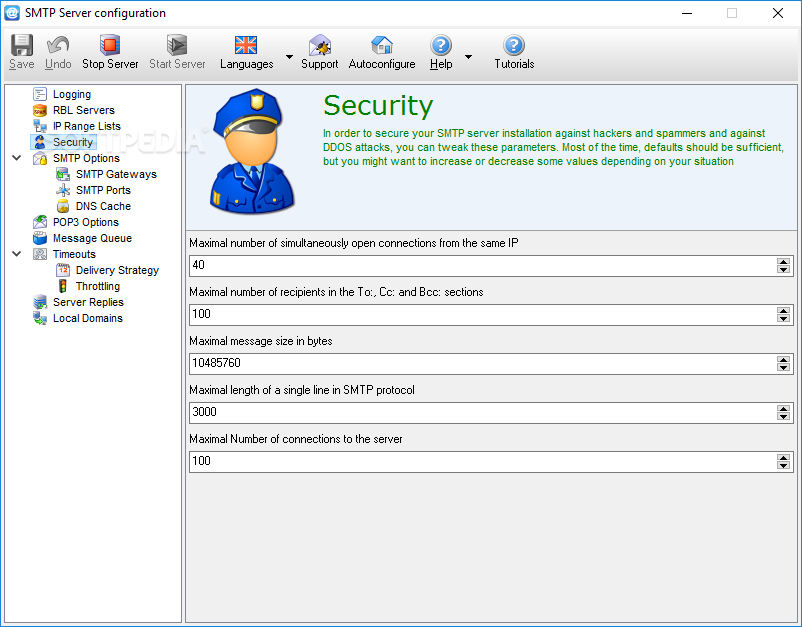This screenshot has height=627, width=802.
Task: Open Tutorials question mark icon
Action: (514, 45)
